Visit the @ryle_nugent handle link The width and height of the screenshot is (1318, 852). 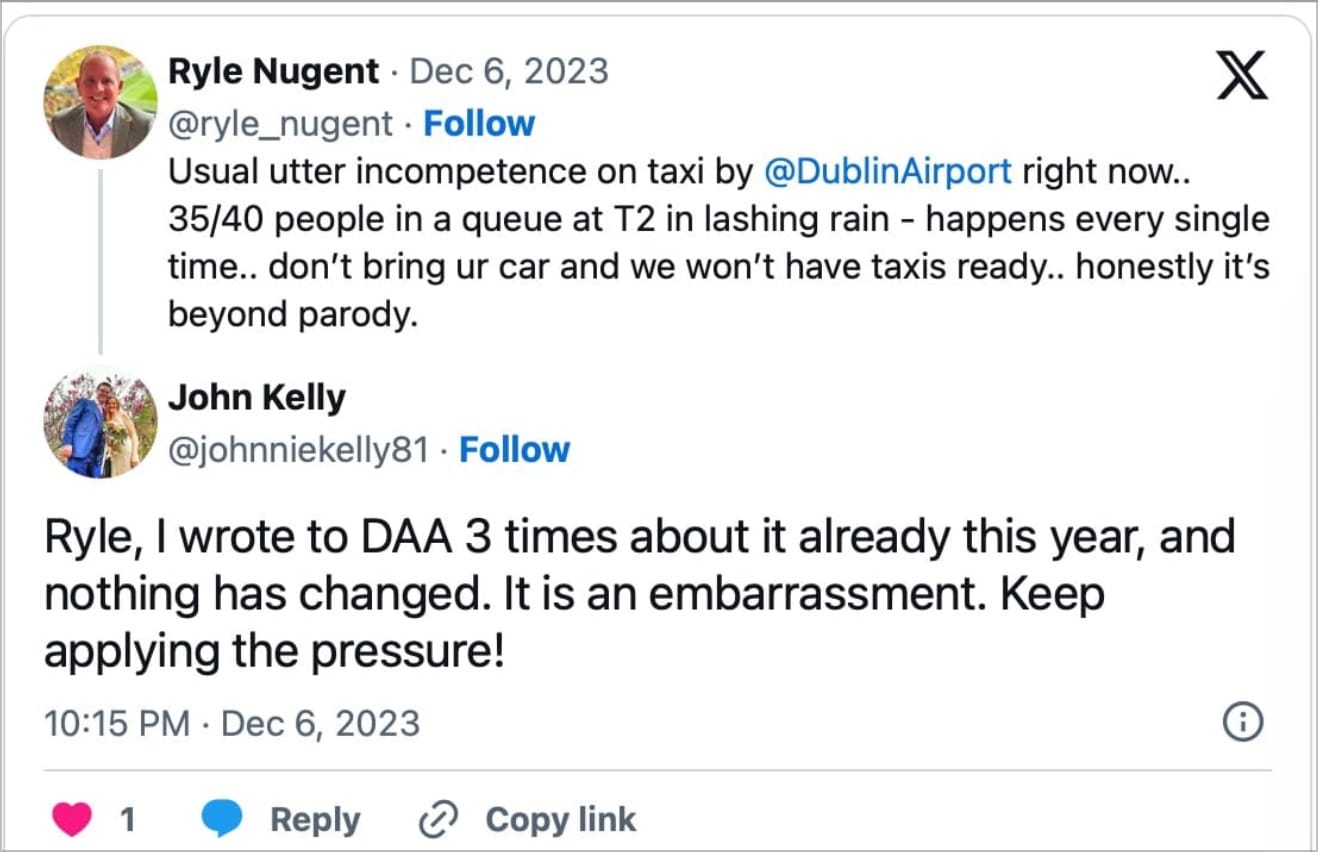281,123
